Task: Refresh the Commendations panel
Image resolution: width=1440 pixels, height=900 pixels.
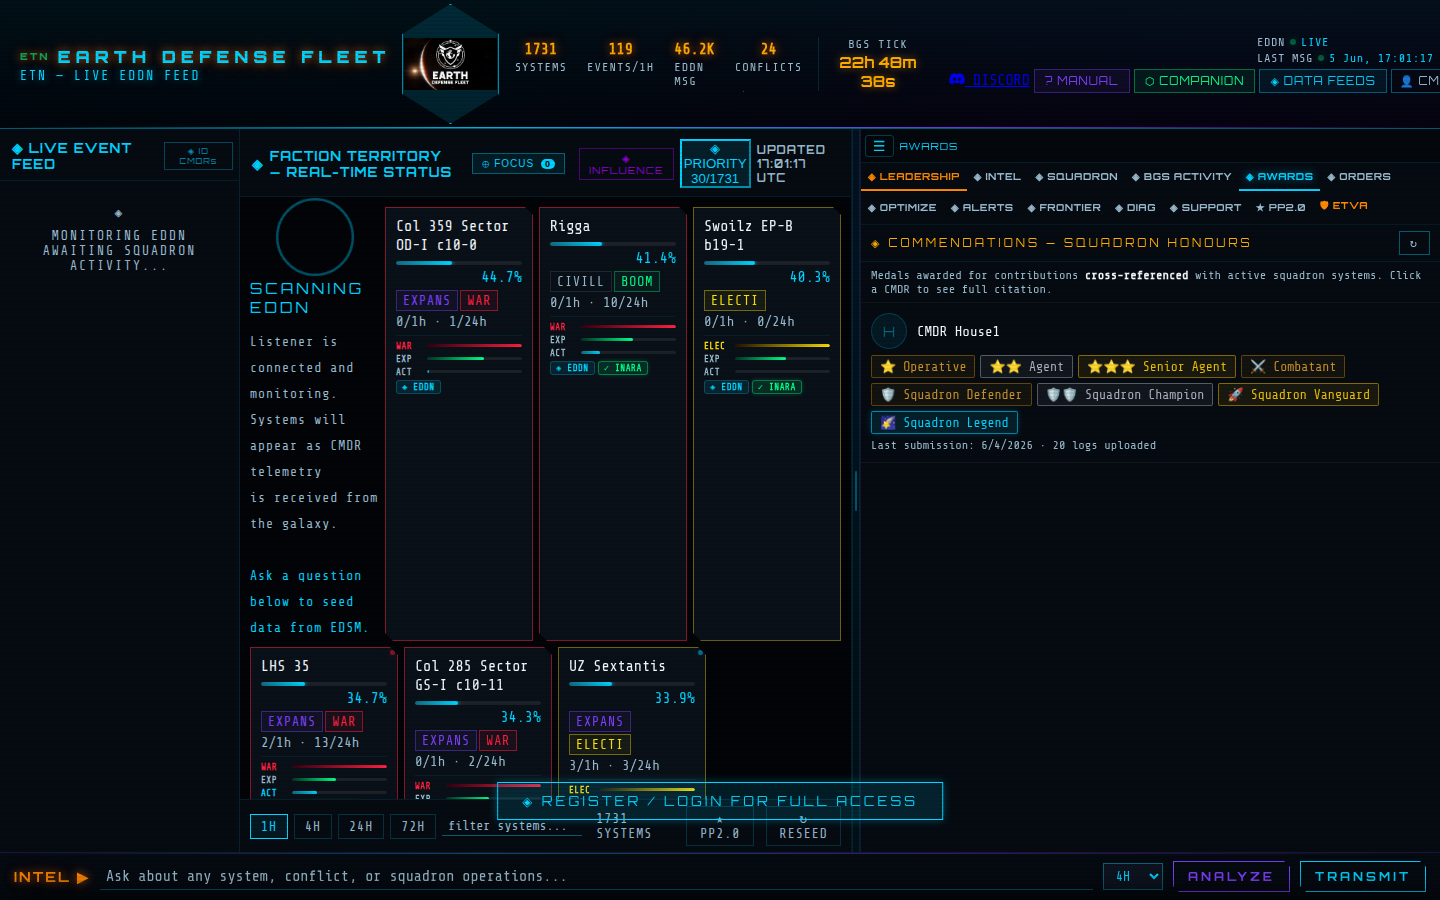Action: click(1413, 243)
